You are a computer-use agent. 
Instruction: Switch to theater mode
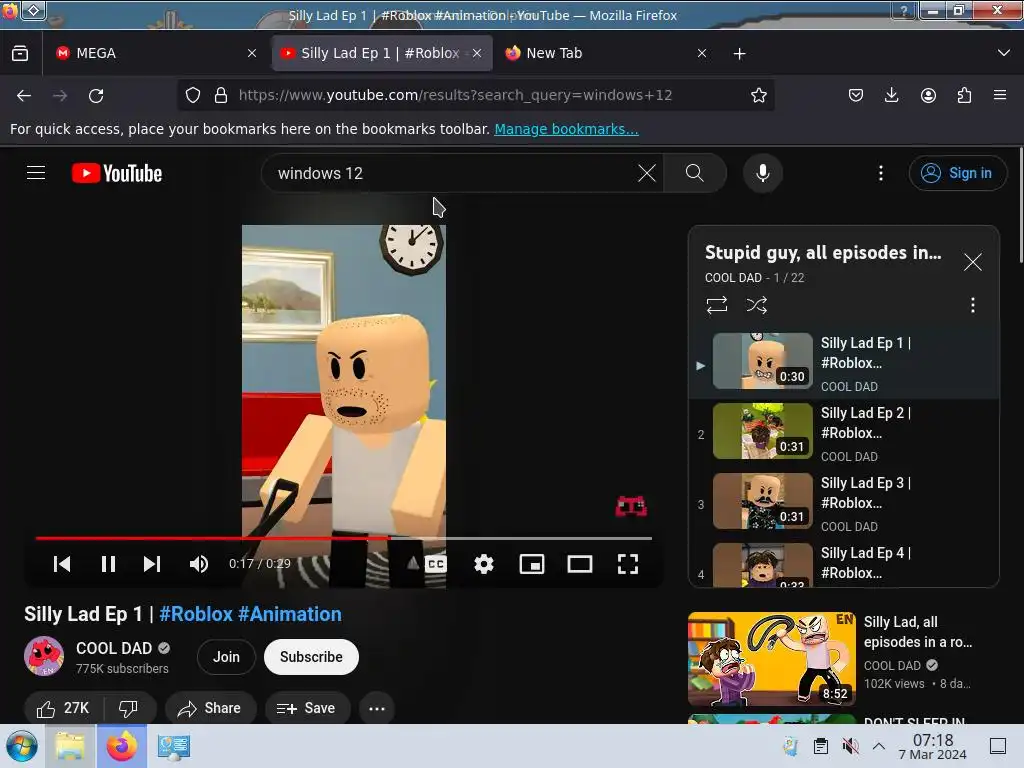pyautogui.click(x=580, y=564)
